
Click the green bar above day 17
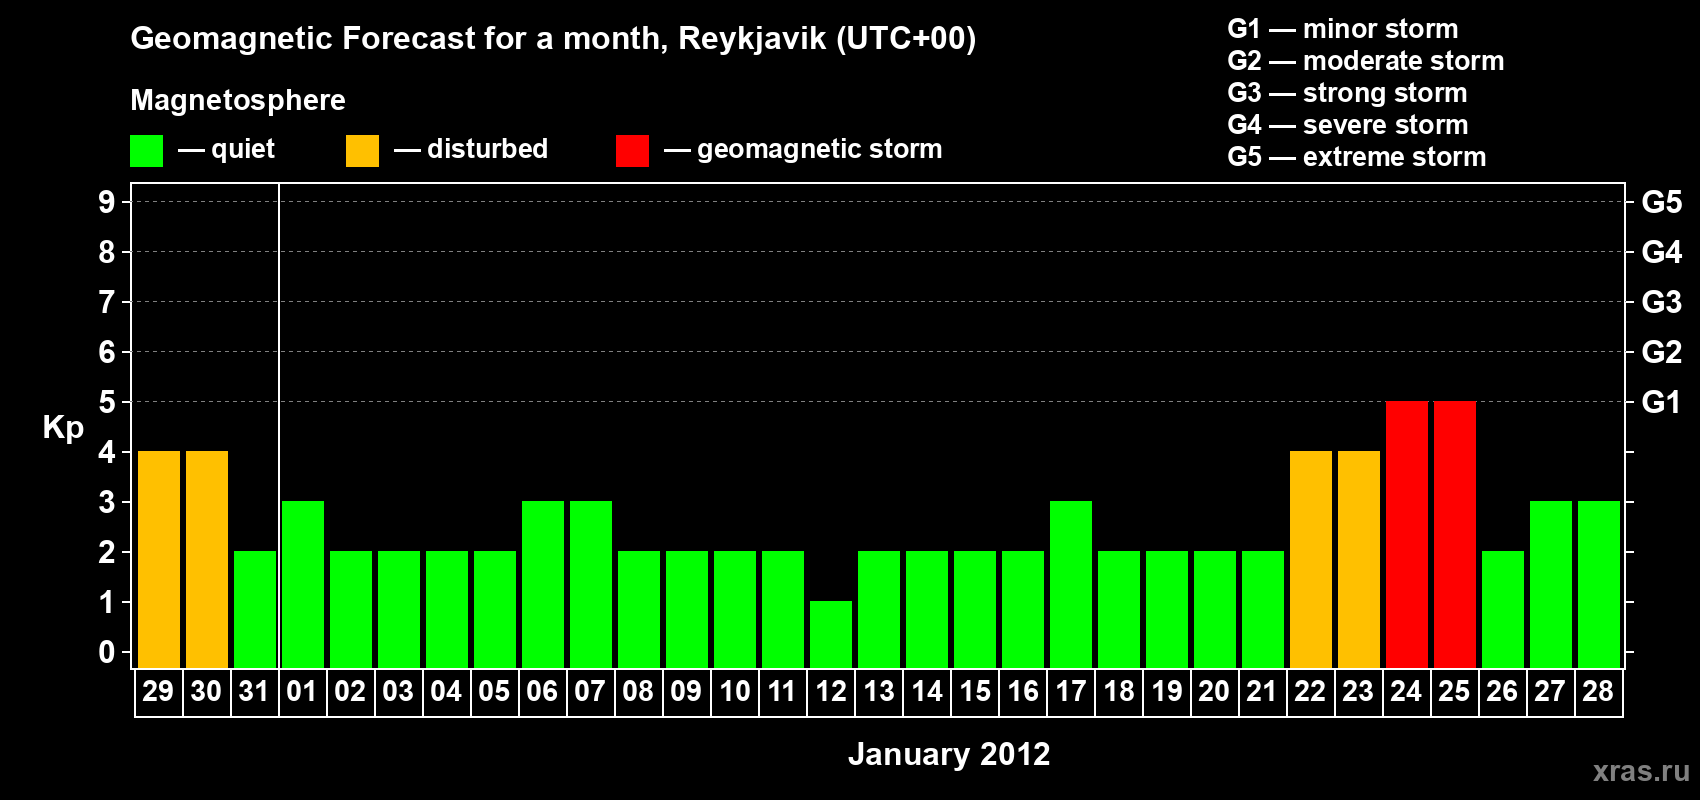coord(1071,584)
